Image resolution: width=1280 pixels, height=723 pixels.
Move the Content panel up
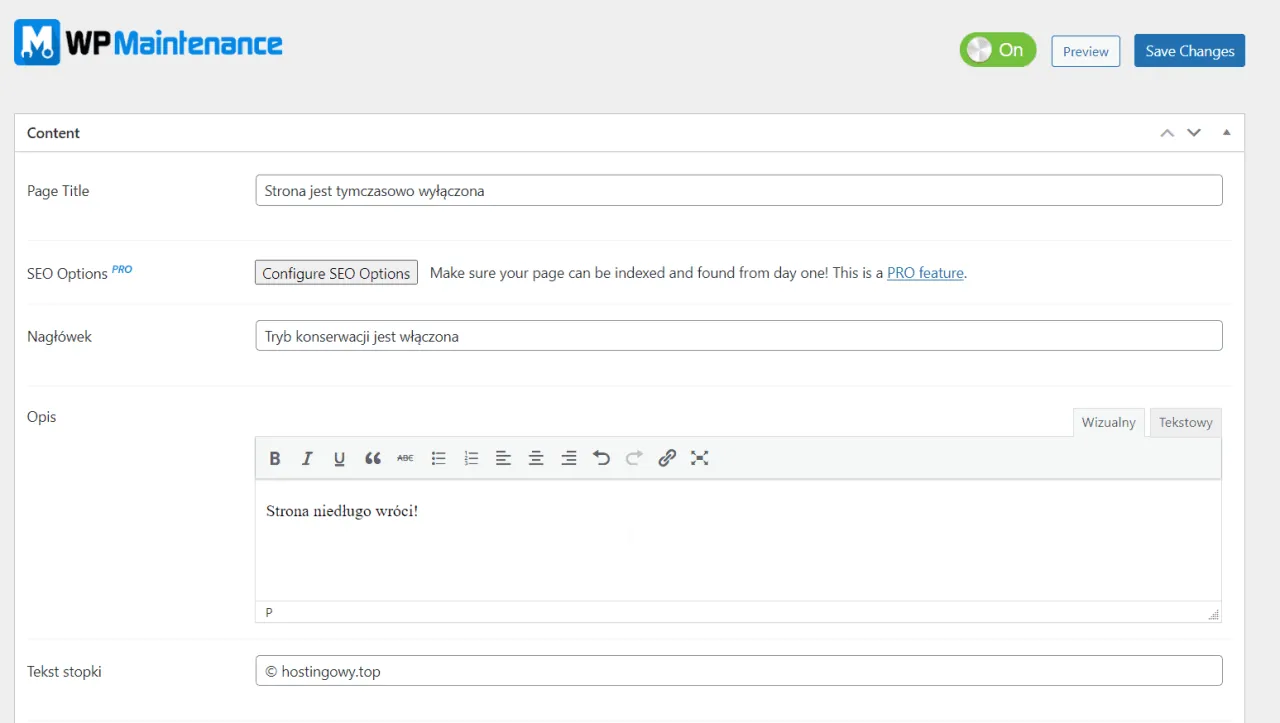click(1167, 133)
